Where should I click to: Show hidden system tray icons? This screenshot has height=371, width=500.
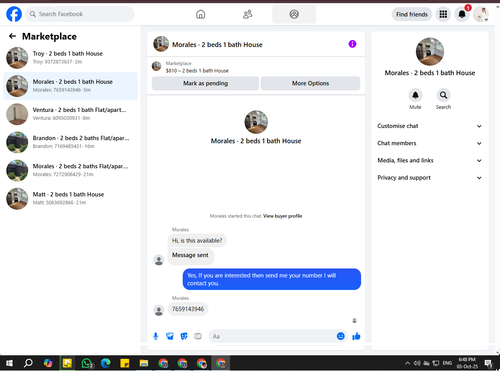407,363
